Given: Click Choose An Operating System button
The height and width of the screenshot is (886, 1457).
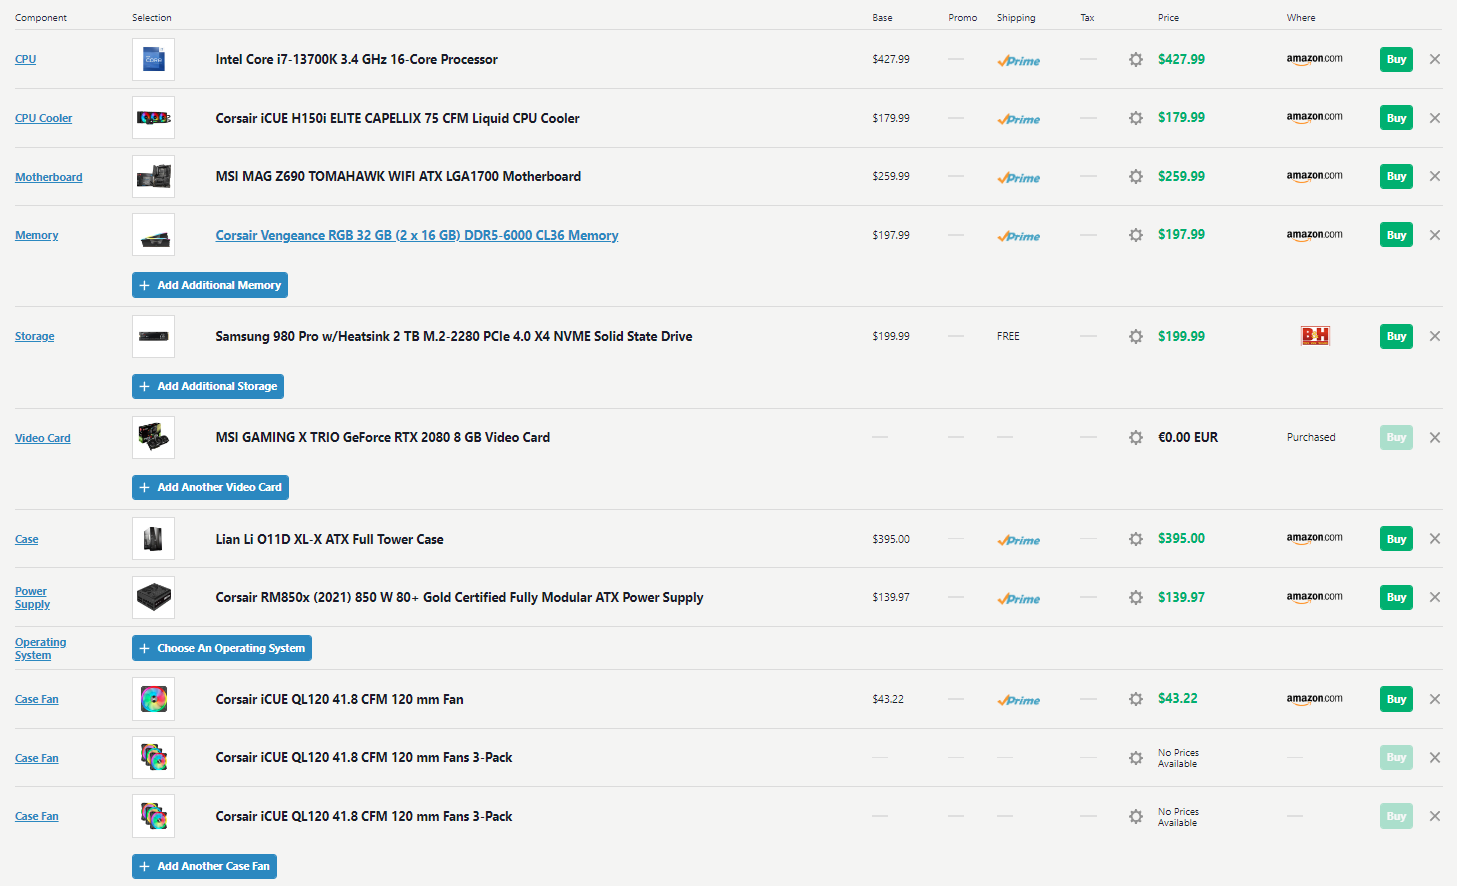Looking at the screenshot, I should [222, 648].
